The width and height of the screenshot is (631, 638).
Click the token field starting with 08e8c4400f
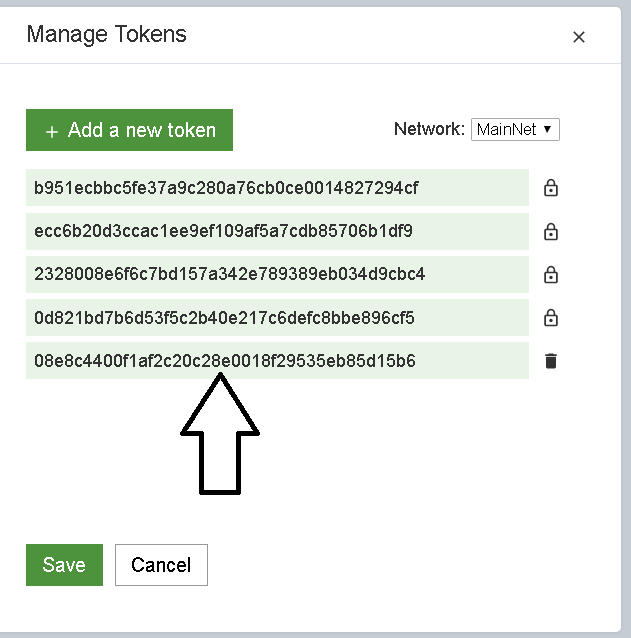(x=277, y=361)
